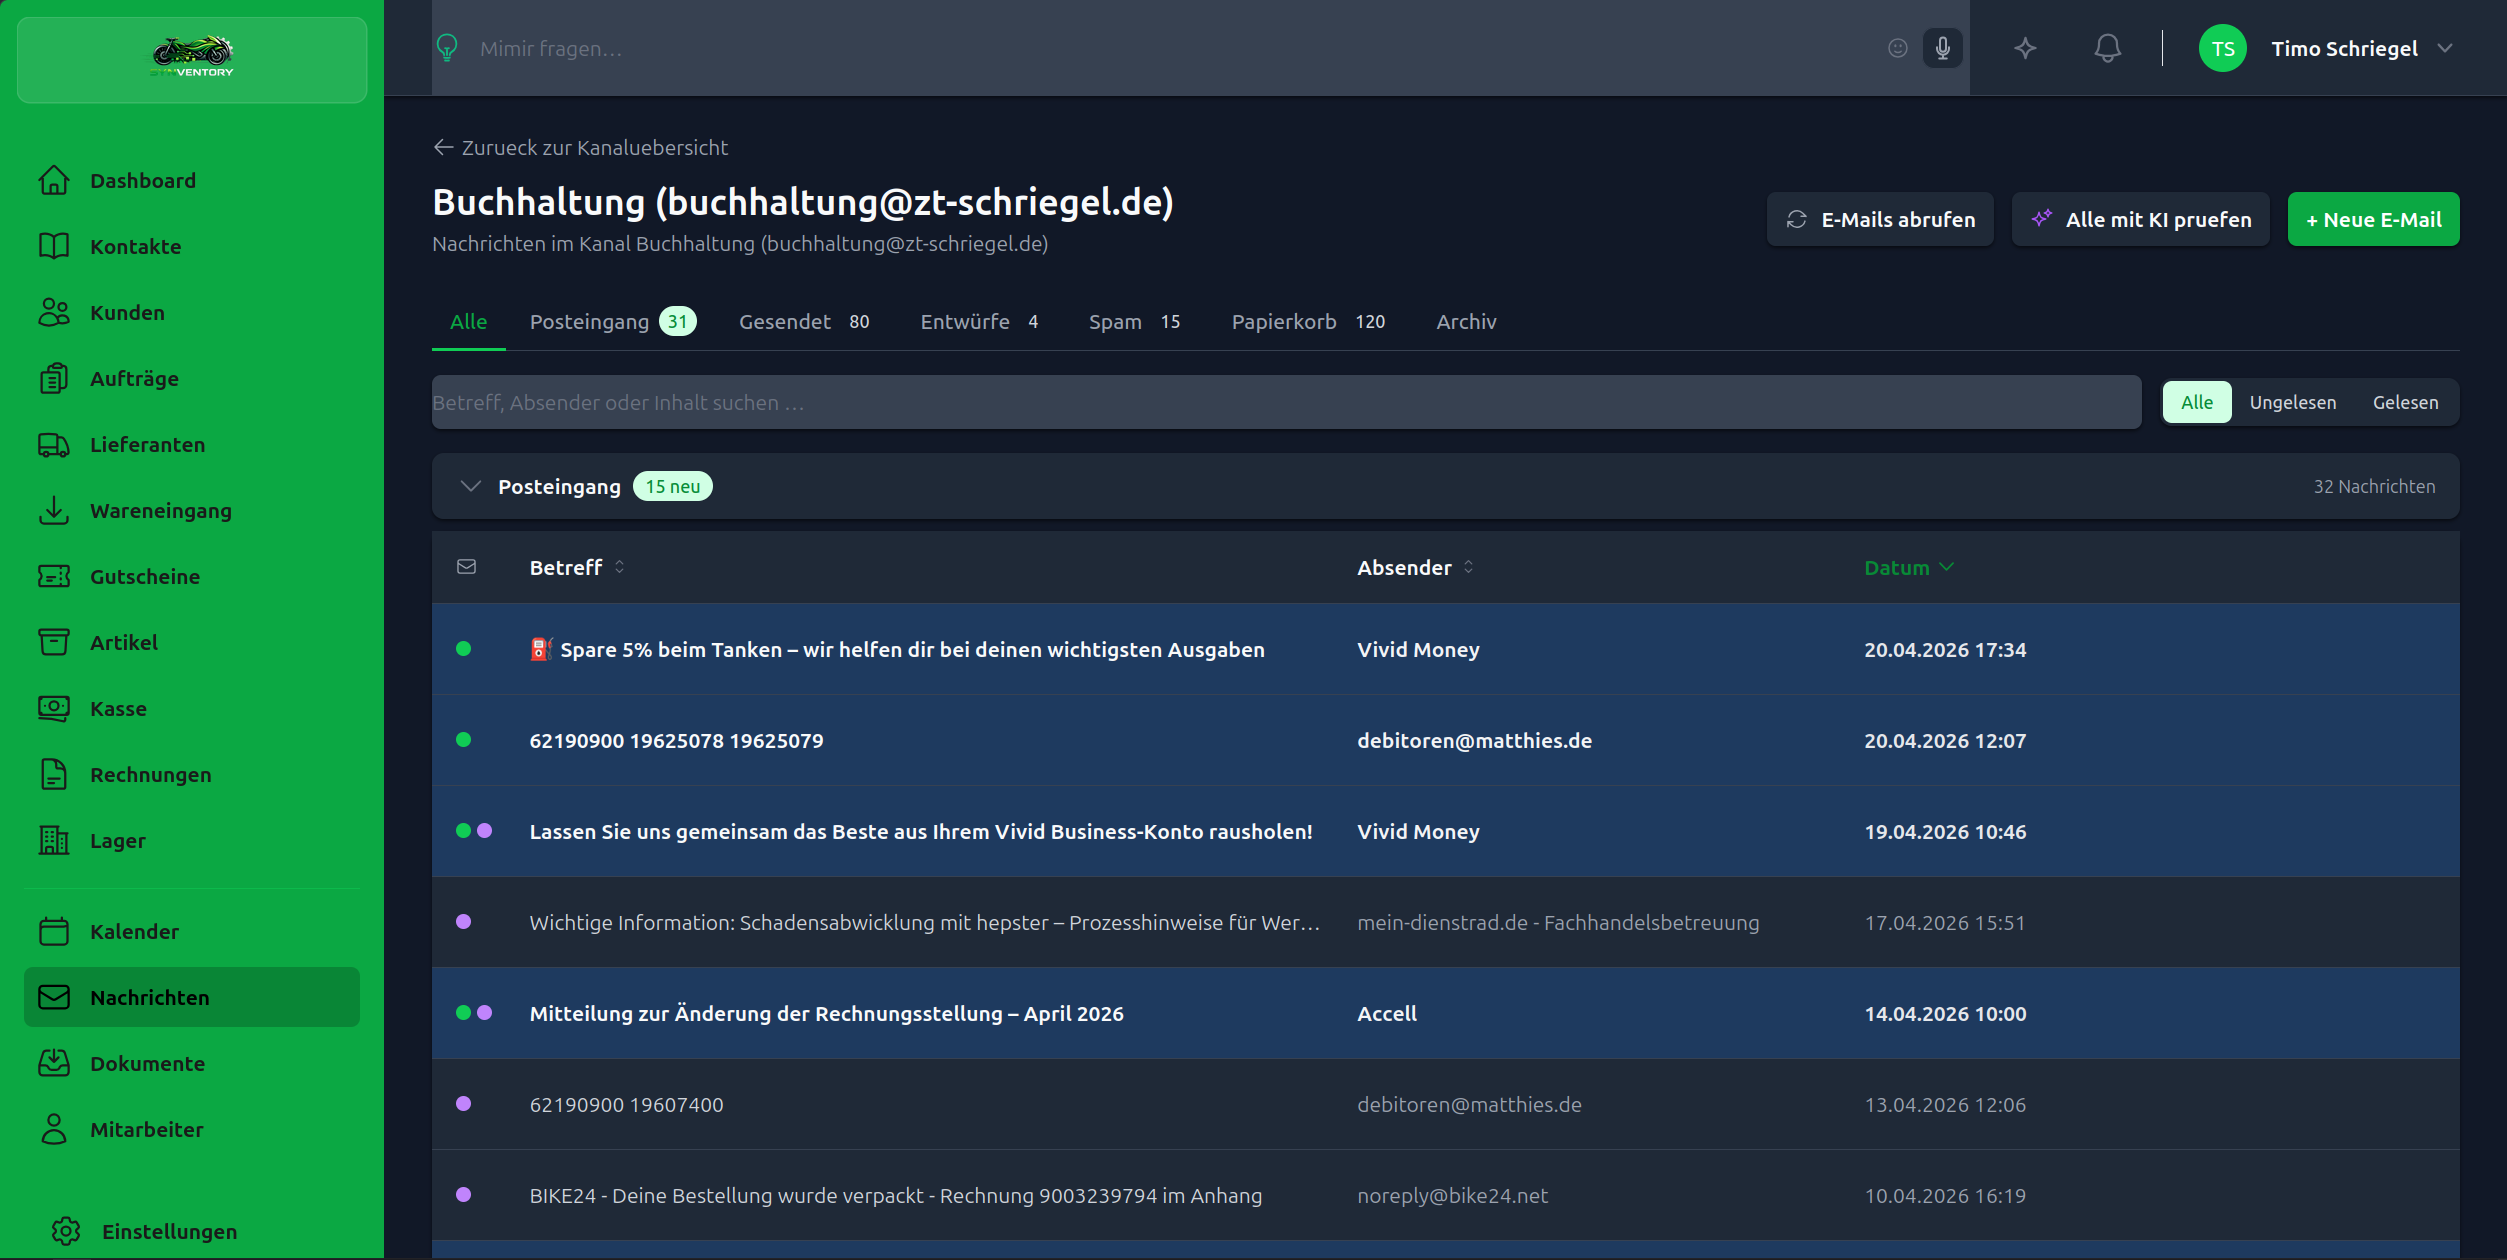Filter messages by Gelesen
Image resolution: width=2507 pixels, height=1260 pixels.
click(x=2405, y=402)
